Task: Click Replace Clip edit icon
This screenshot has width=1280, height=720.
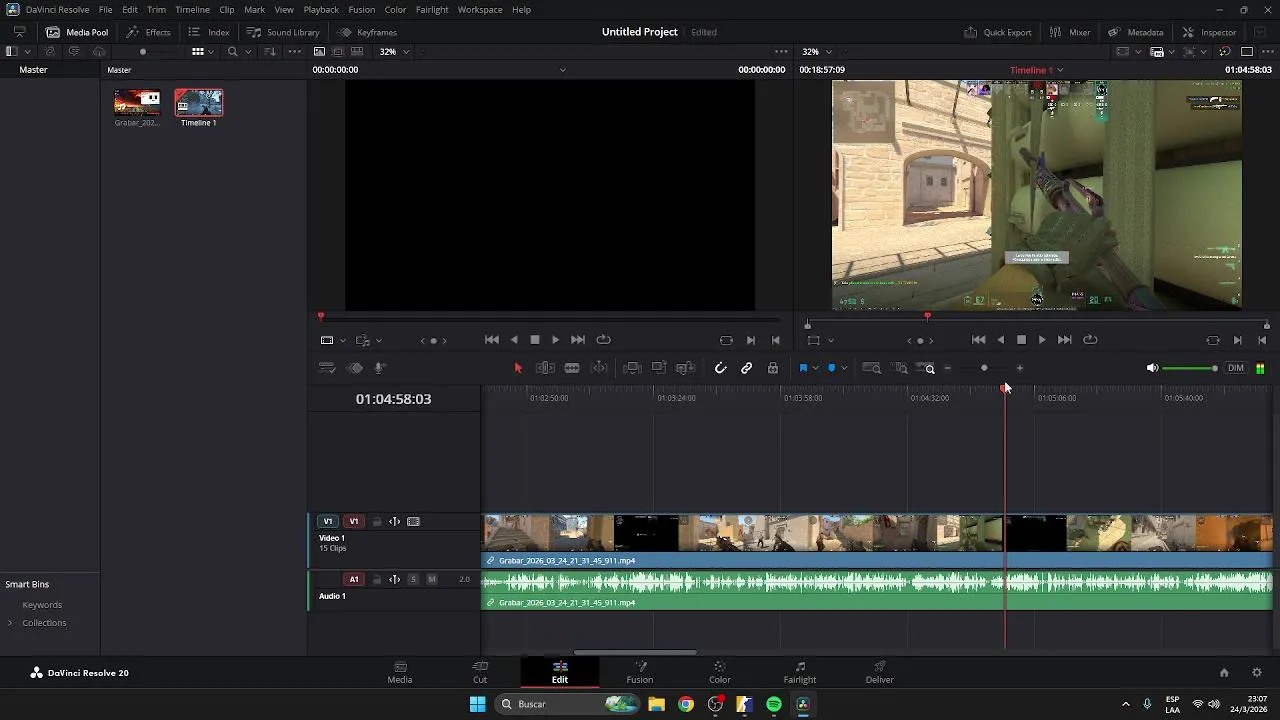Action: click(686, 368)
